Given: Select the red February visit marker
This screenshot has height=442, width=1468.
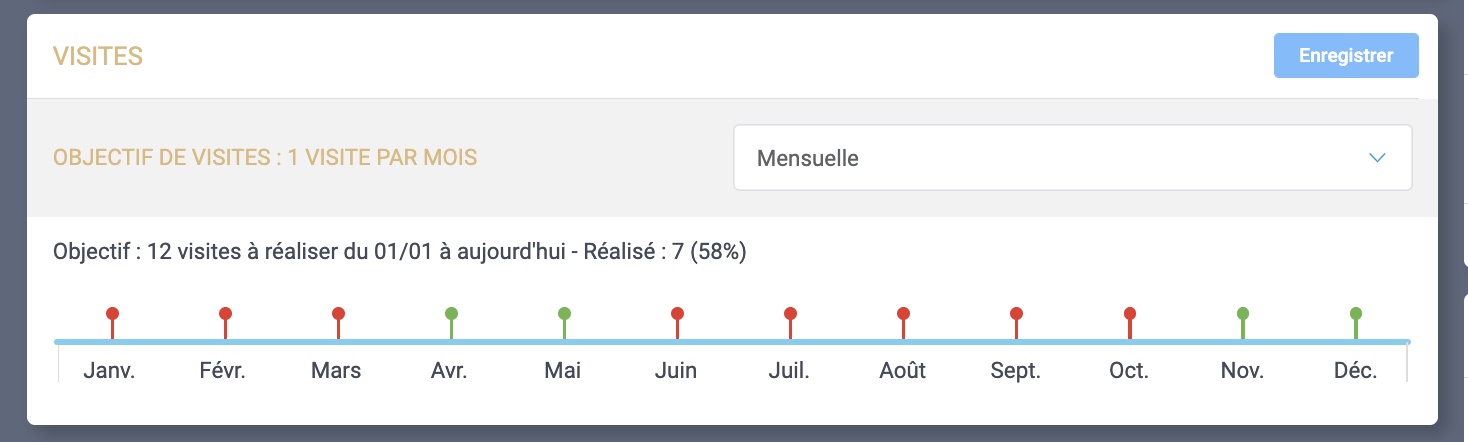Looking at the screenshot, I should tap(226, 314).
